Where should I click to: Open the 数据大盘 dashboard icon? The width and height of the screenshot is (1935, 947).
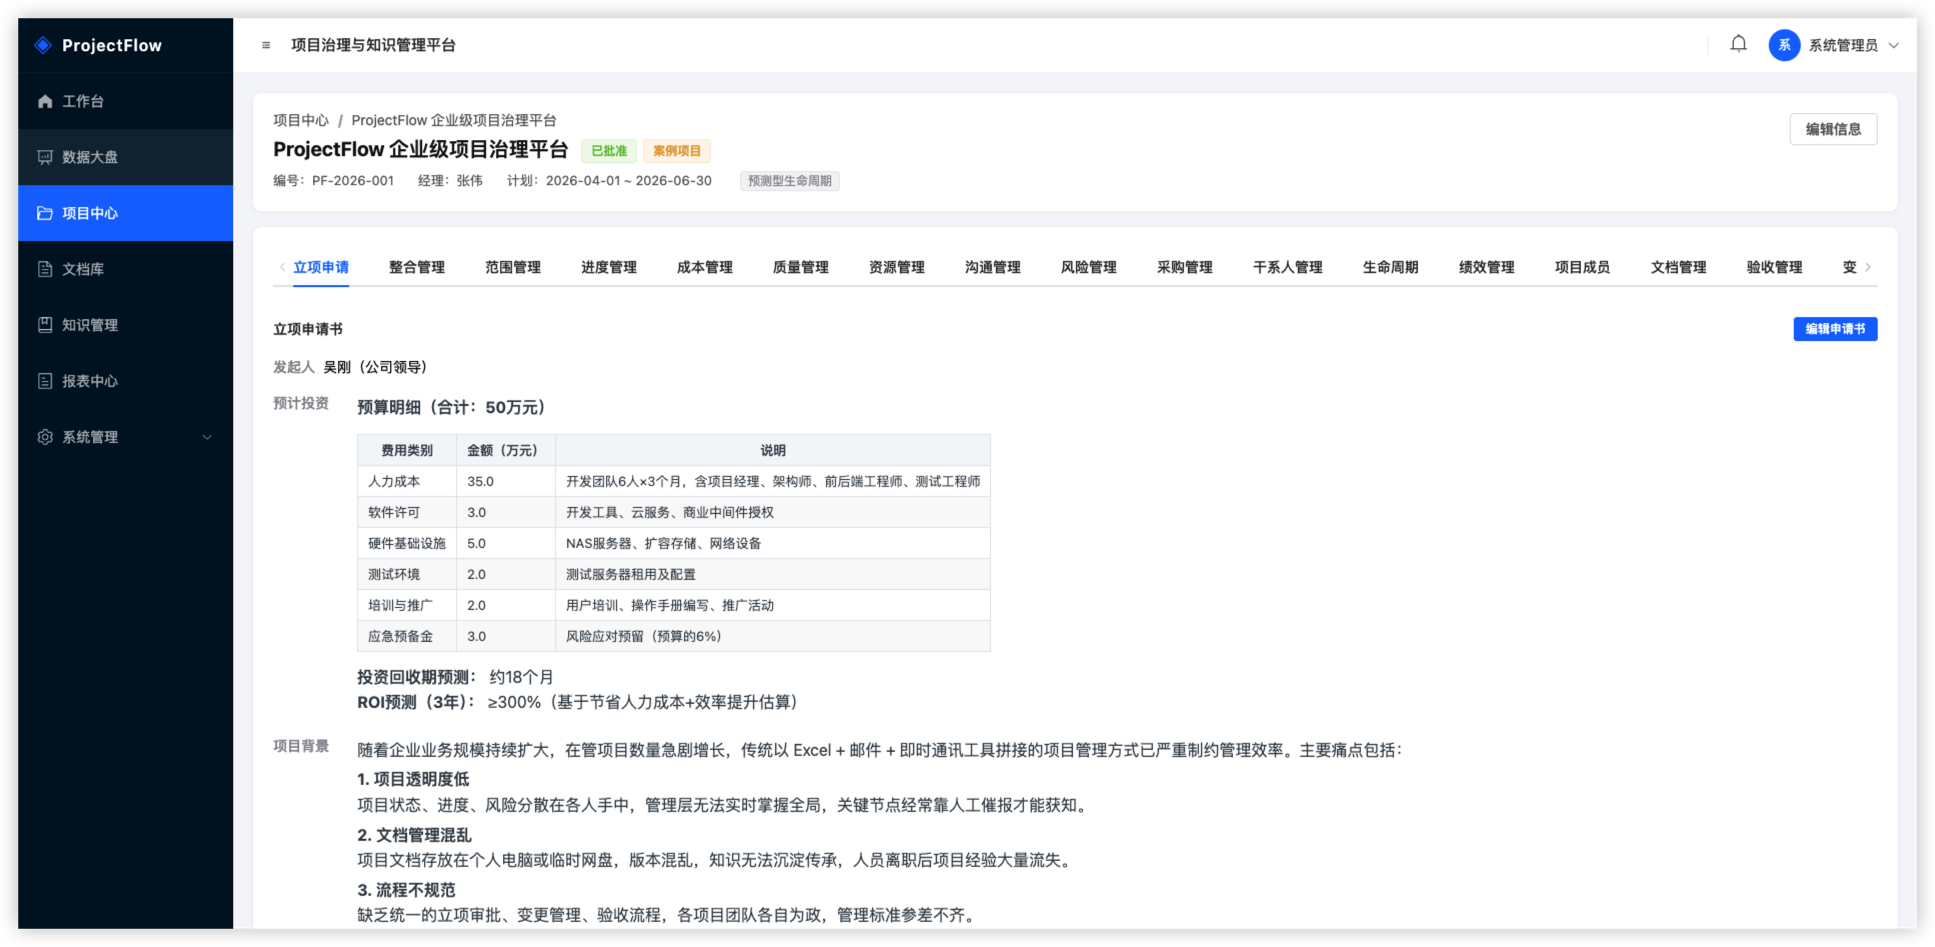(x=45, y=157)
